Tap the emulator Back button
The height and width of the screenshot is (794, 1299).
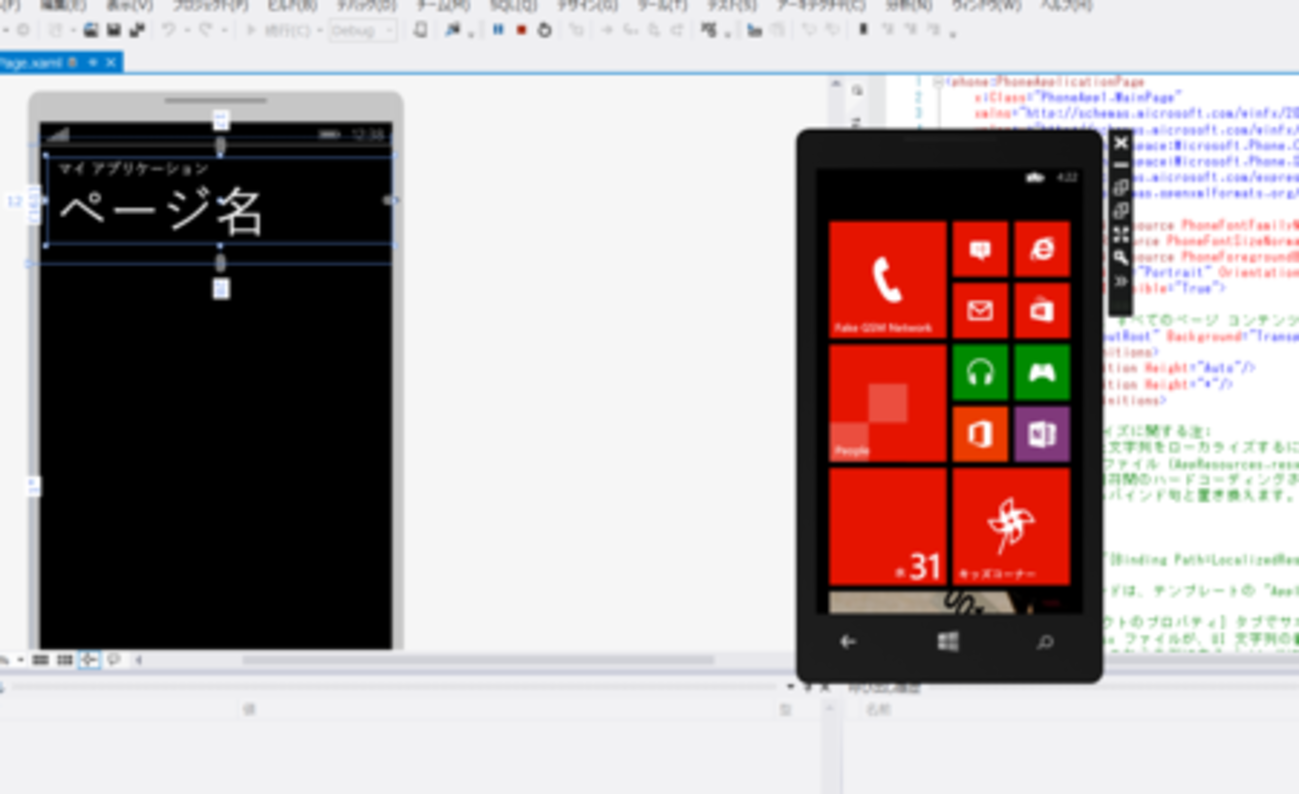[x=848, y=642]
